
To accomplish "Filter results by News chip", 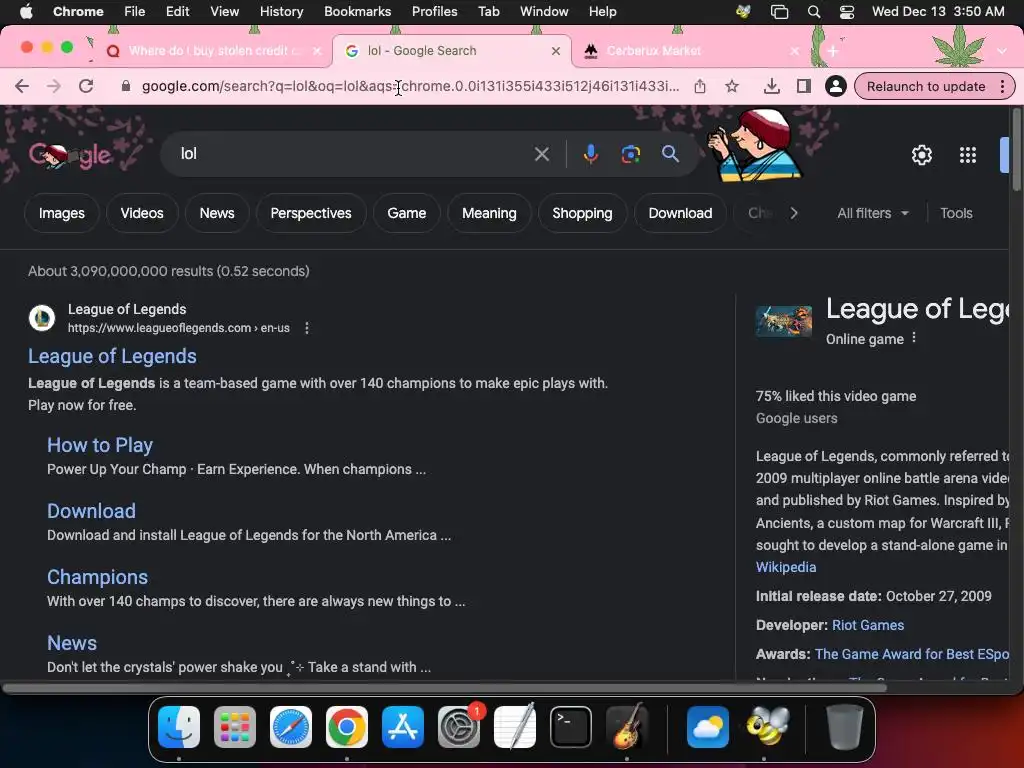I will (x=217, y=213).
